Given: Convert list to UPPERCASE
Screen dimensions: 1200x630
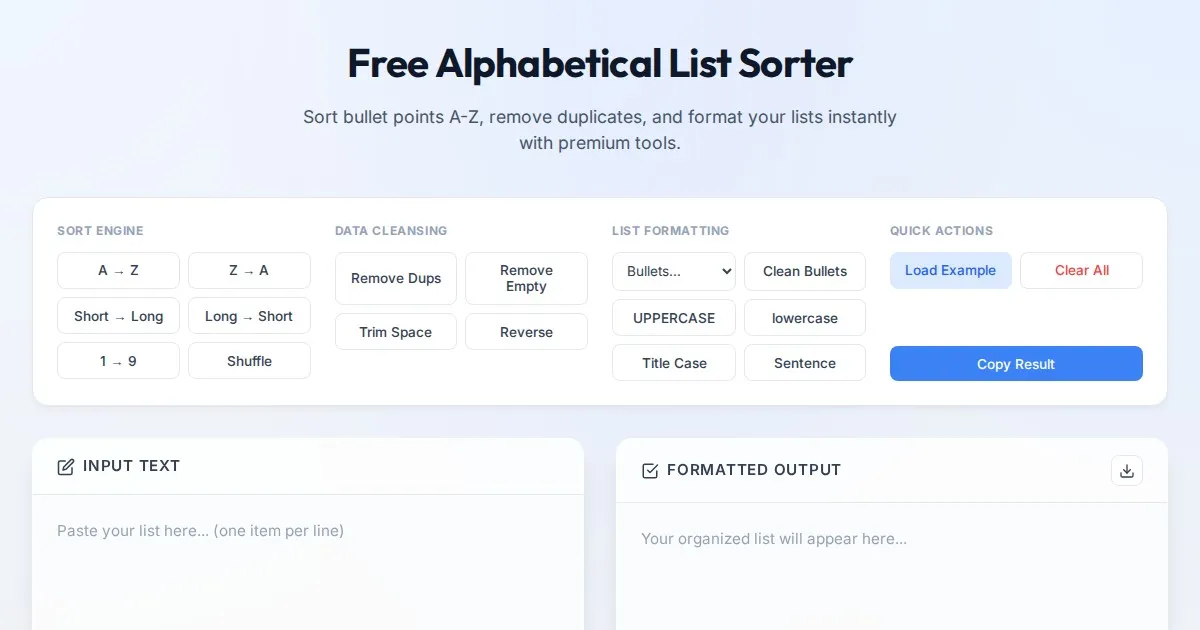Looking at the screenshot, I should pyautogui.click(x=673, y=318).
